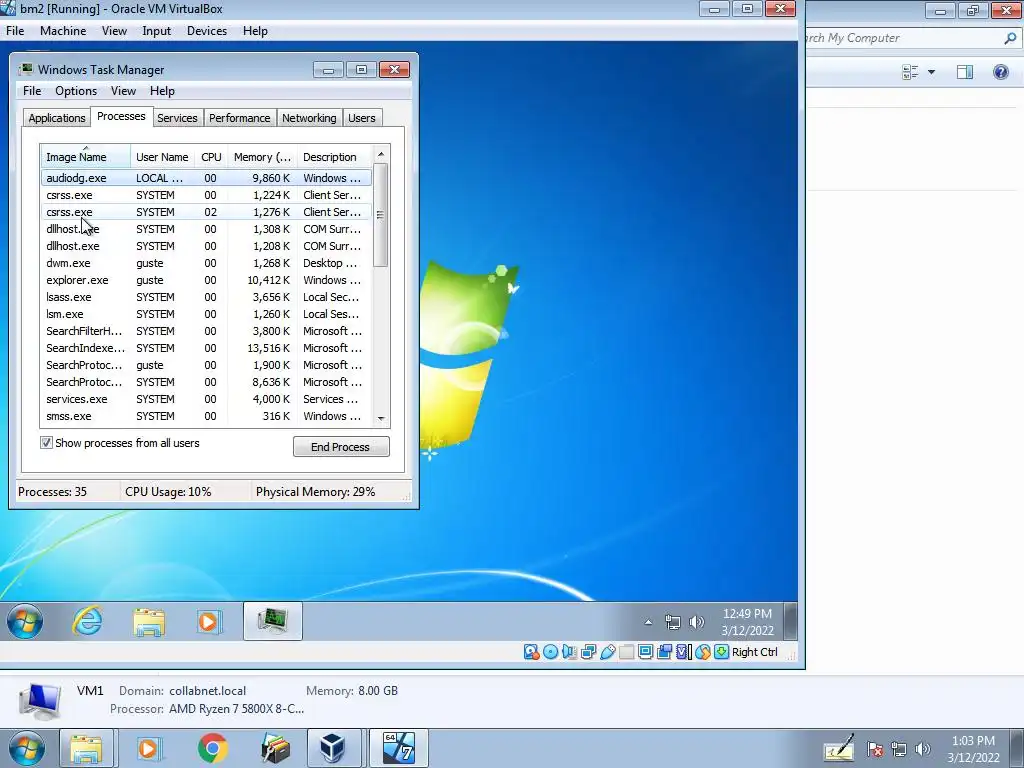Sort processes by CPU column header
The width and height of the screenshot is (1024, 768).
point(211,157)
